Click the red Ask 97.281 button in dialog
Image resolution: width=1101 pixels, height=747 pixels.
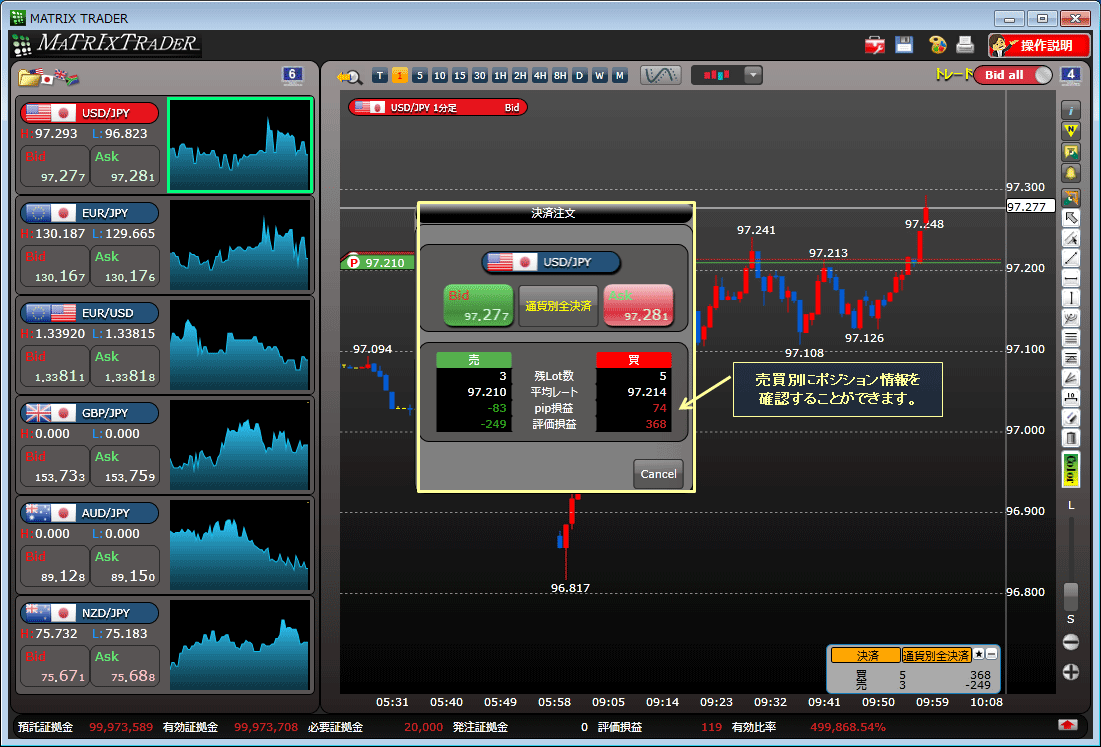(x=638, y=305)
